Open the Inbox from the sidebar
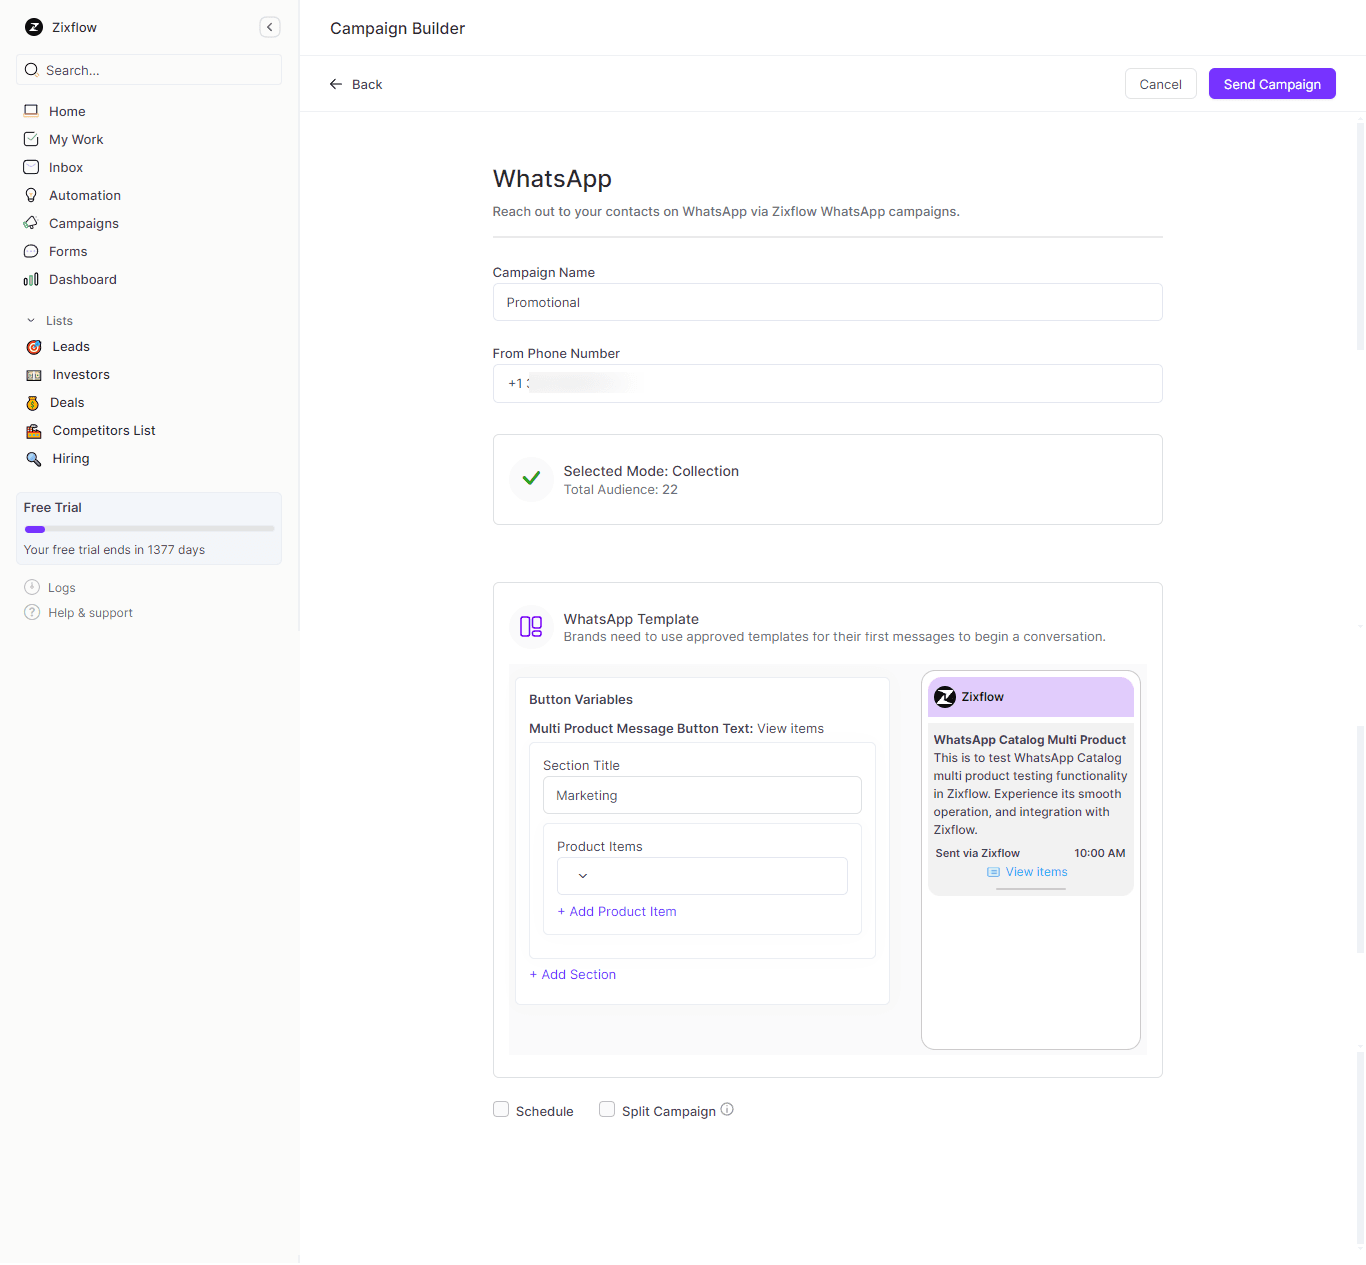1366x1265 pixels. 66,167
